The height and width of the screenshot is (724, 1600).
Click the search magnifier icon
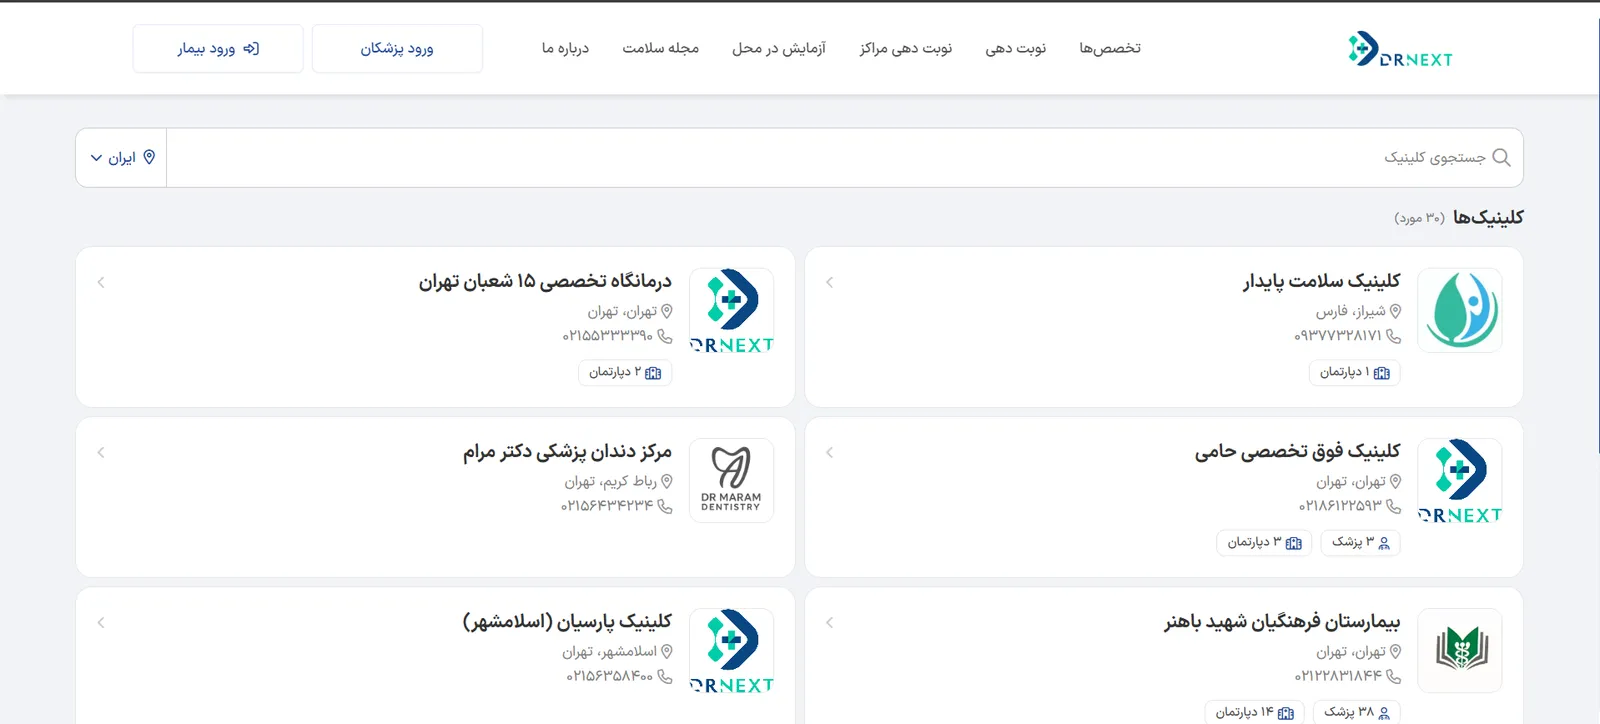click(x=1501, y=157)
